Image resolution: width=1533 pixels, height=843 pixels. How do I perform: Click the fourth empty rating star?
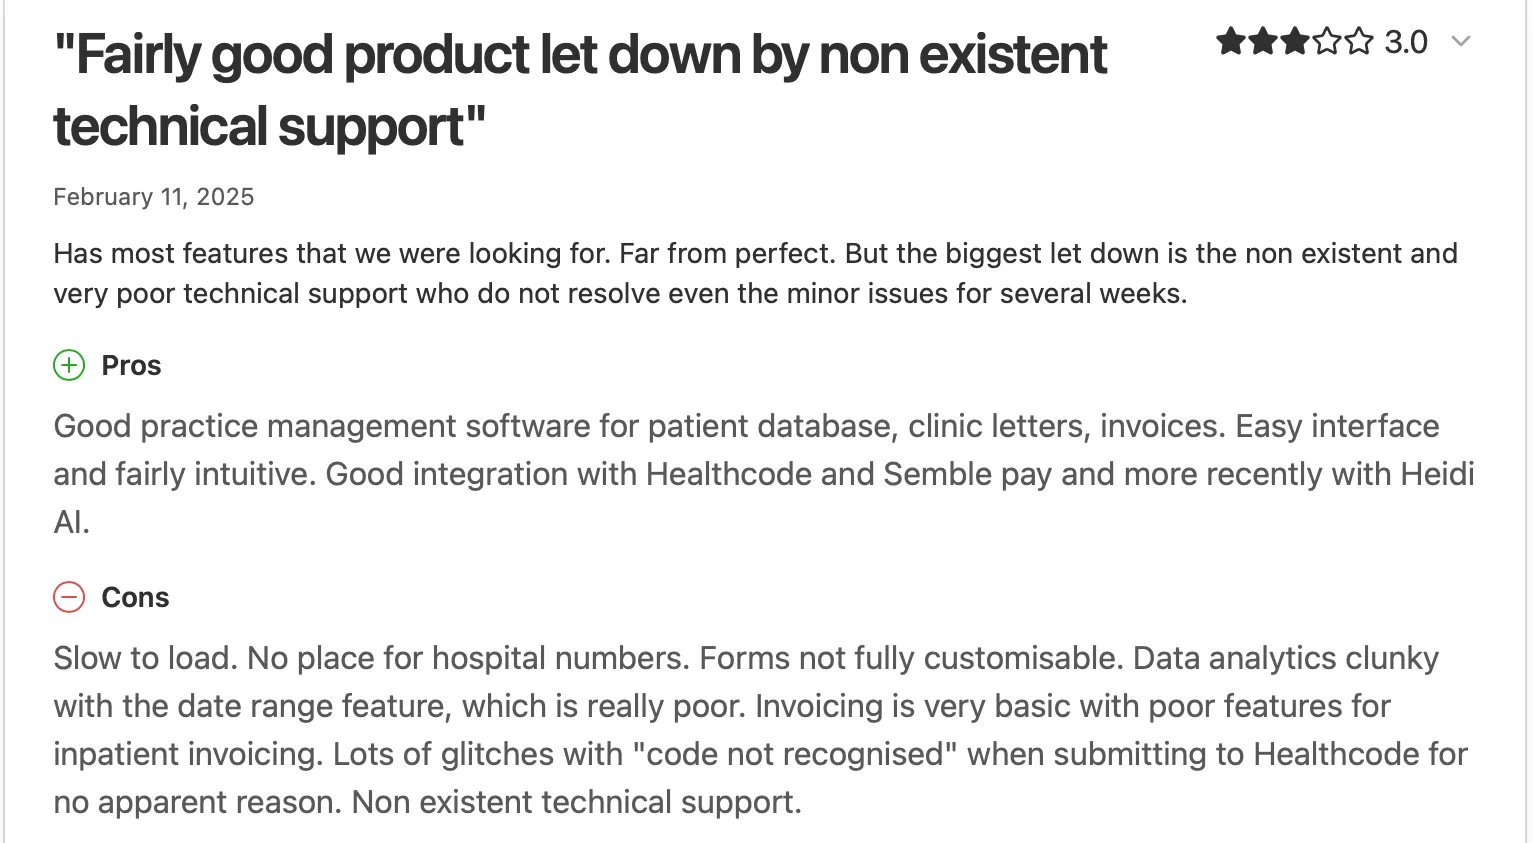click(1326, 42)
